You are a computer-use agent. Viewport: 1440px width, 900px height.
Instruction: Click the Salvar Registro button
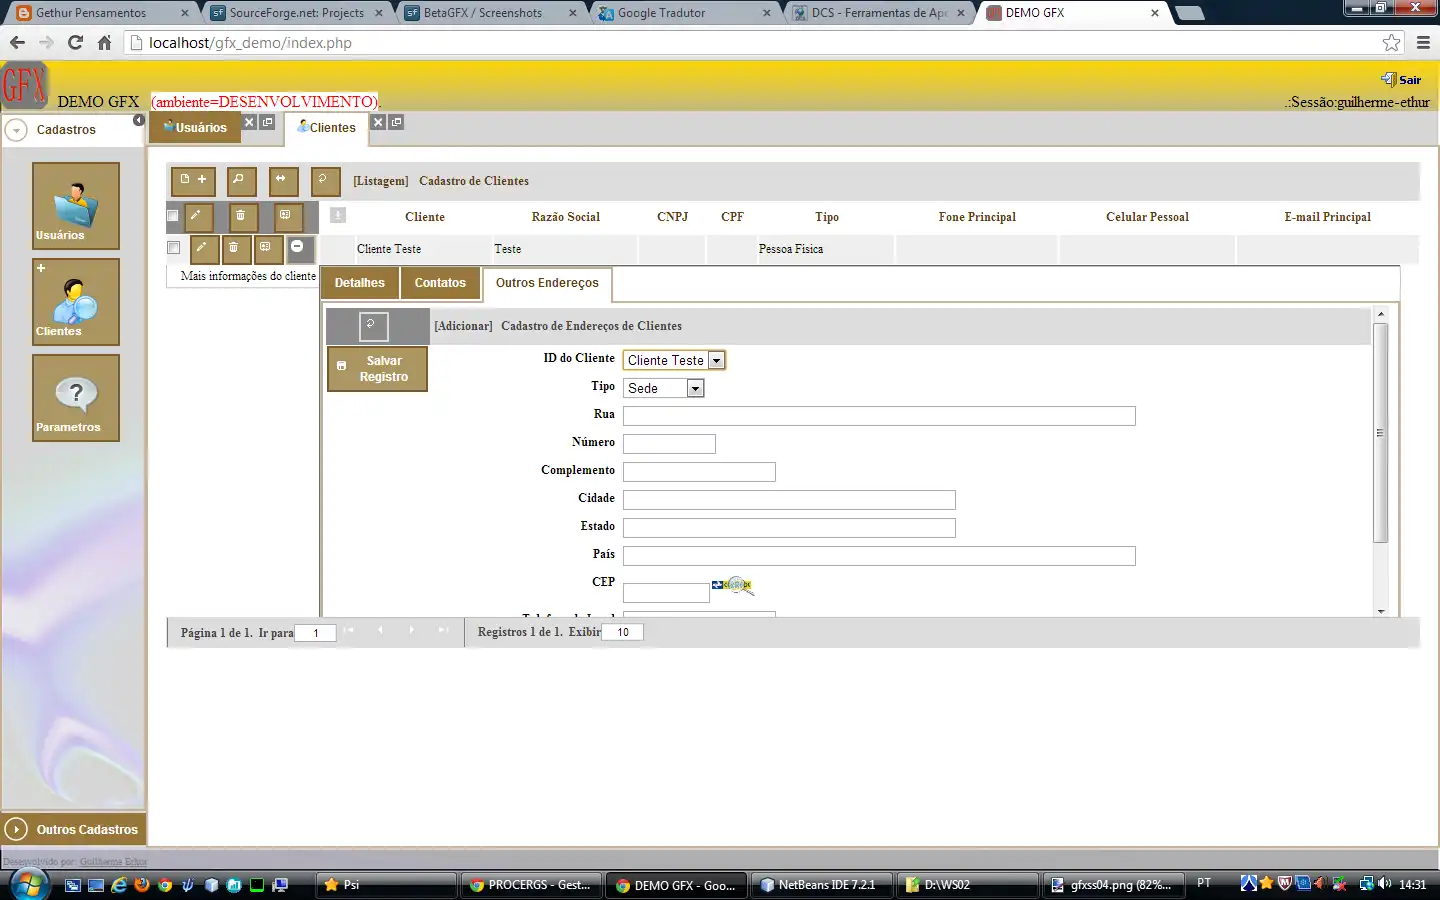click(378, 369)
